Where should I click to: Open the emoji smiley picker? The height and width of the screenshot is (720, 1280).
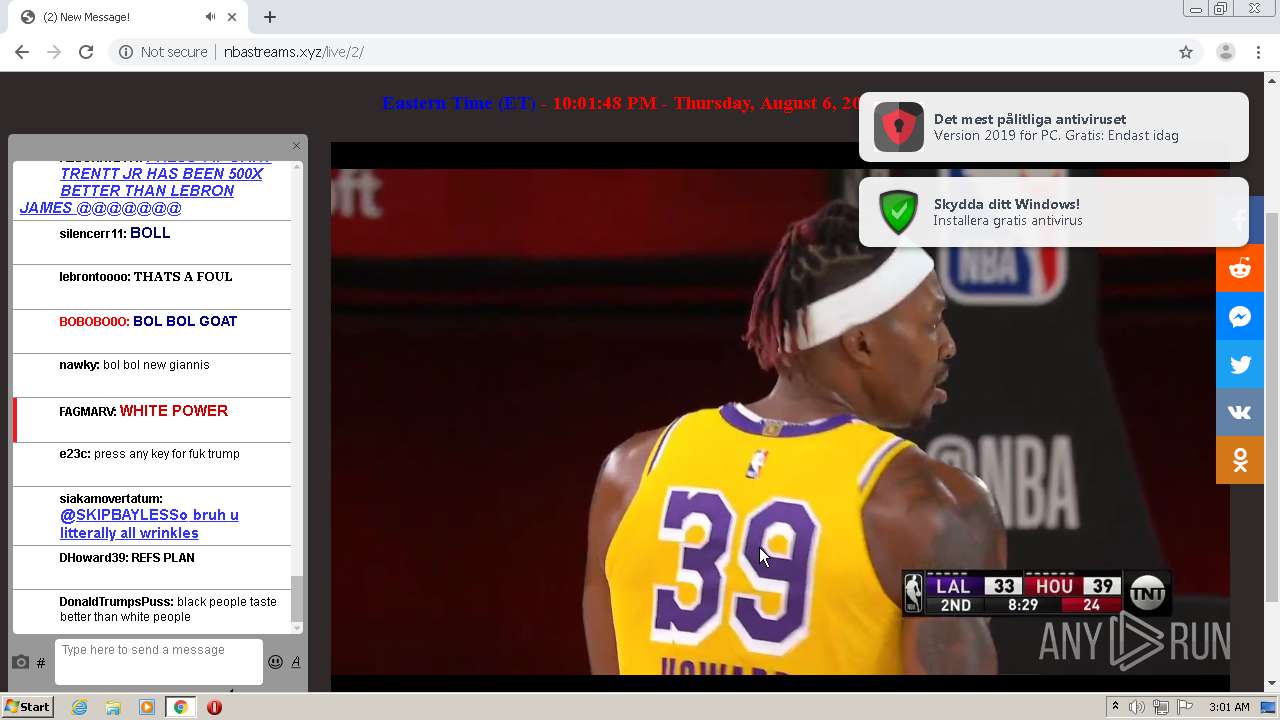[275, 662]
